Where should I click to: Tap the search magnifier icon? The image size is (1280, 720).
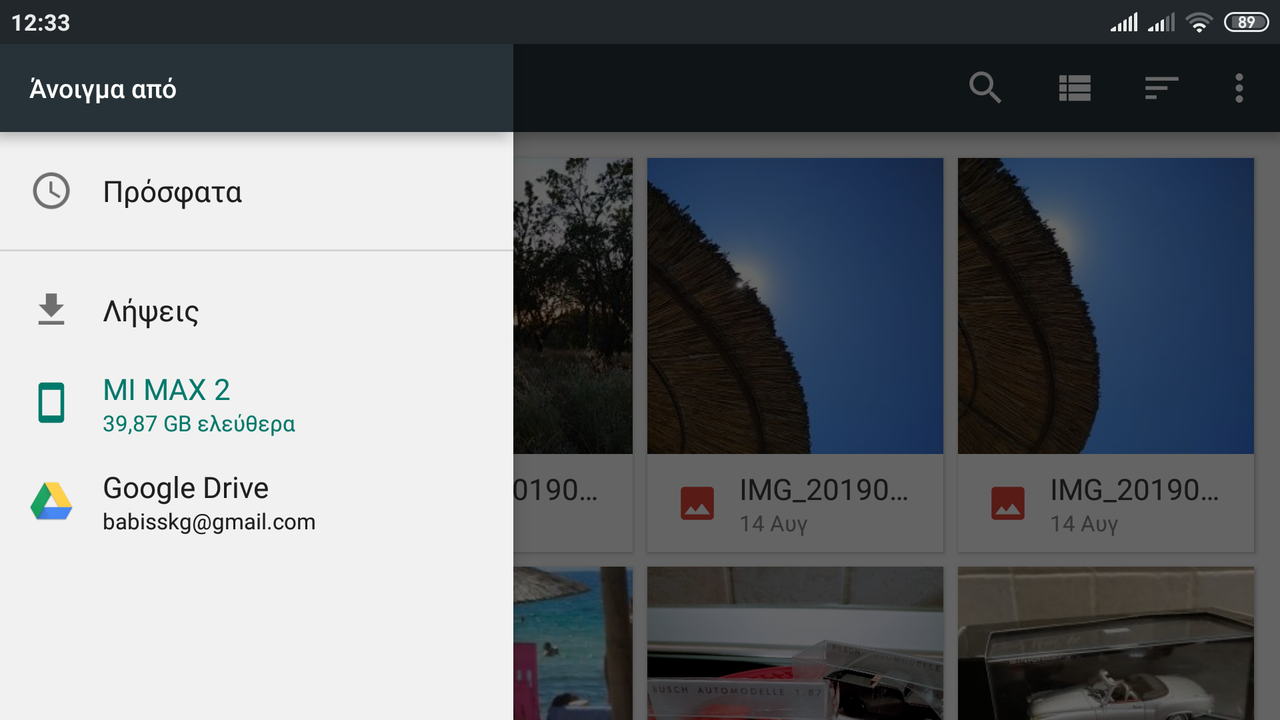coord(985,88)
